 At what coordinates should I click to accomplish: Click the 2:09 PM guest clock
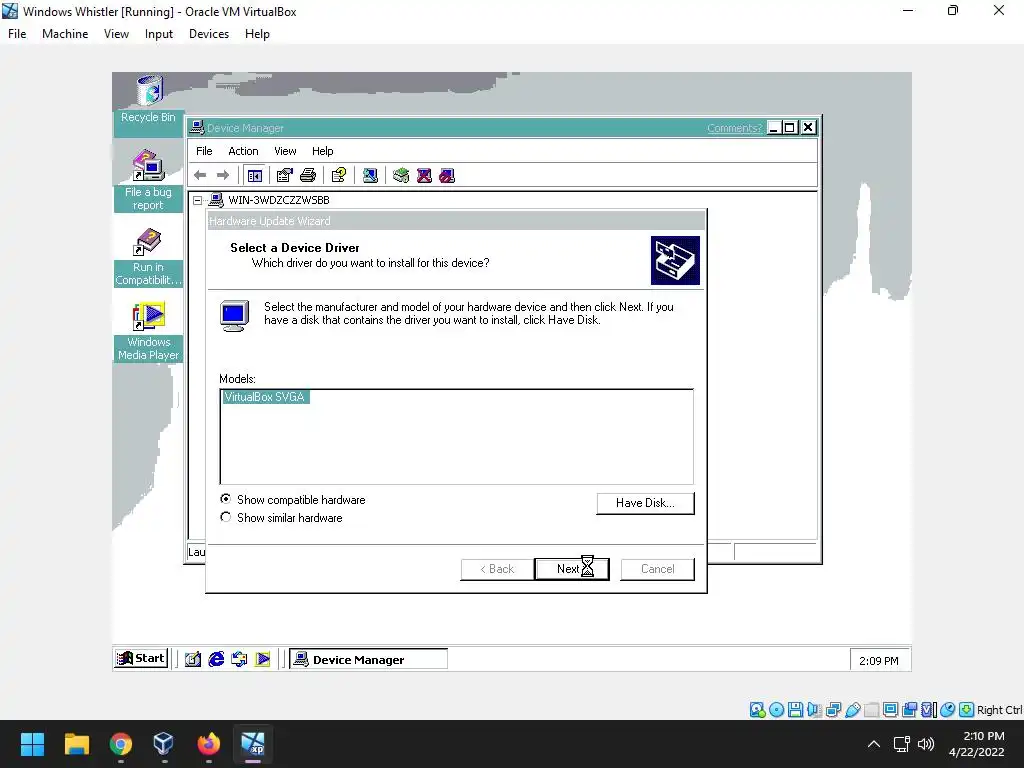(878, 661)
